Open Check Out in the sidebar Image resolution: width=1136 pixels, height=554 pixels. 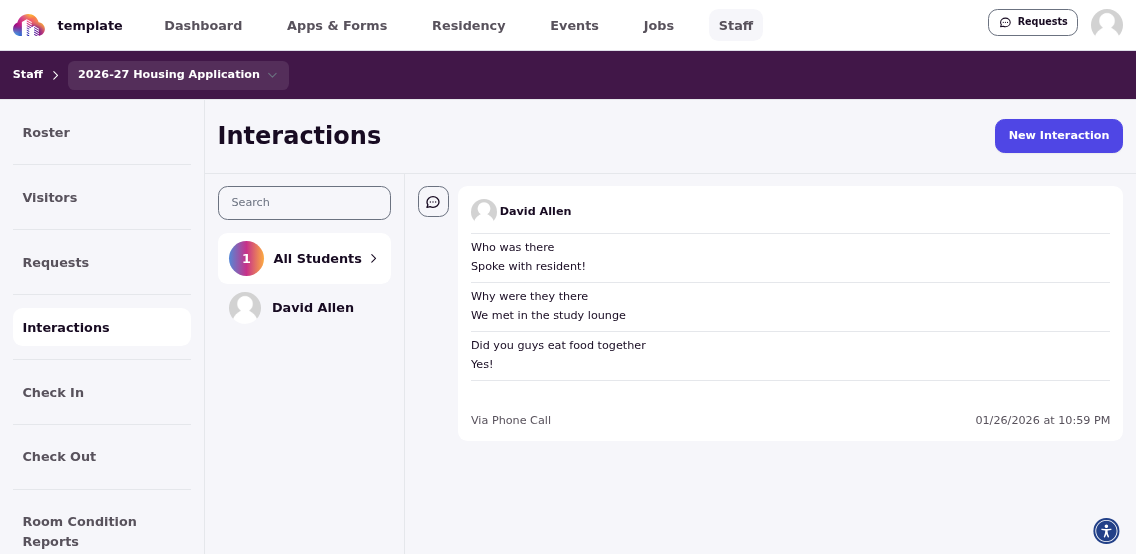[102, 457]
